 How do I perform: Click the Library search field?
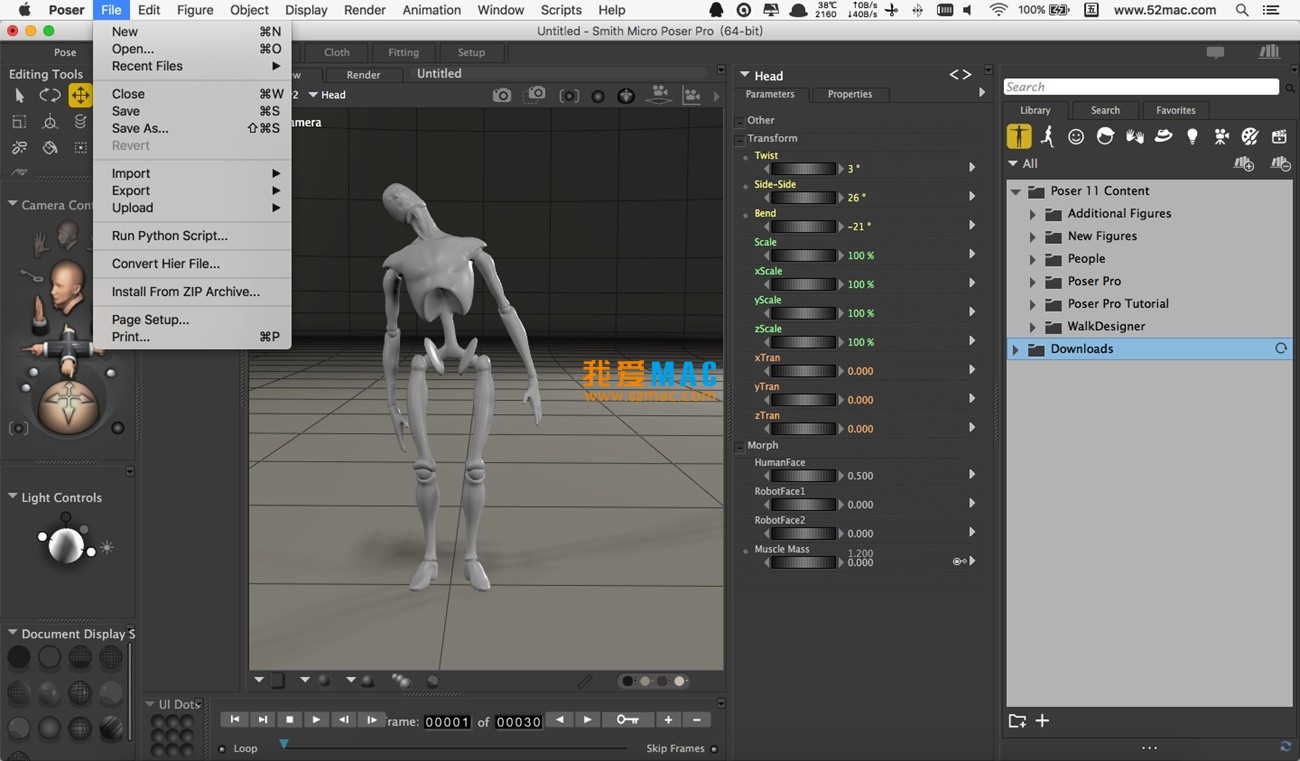coord(1141,87)
